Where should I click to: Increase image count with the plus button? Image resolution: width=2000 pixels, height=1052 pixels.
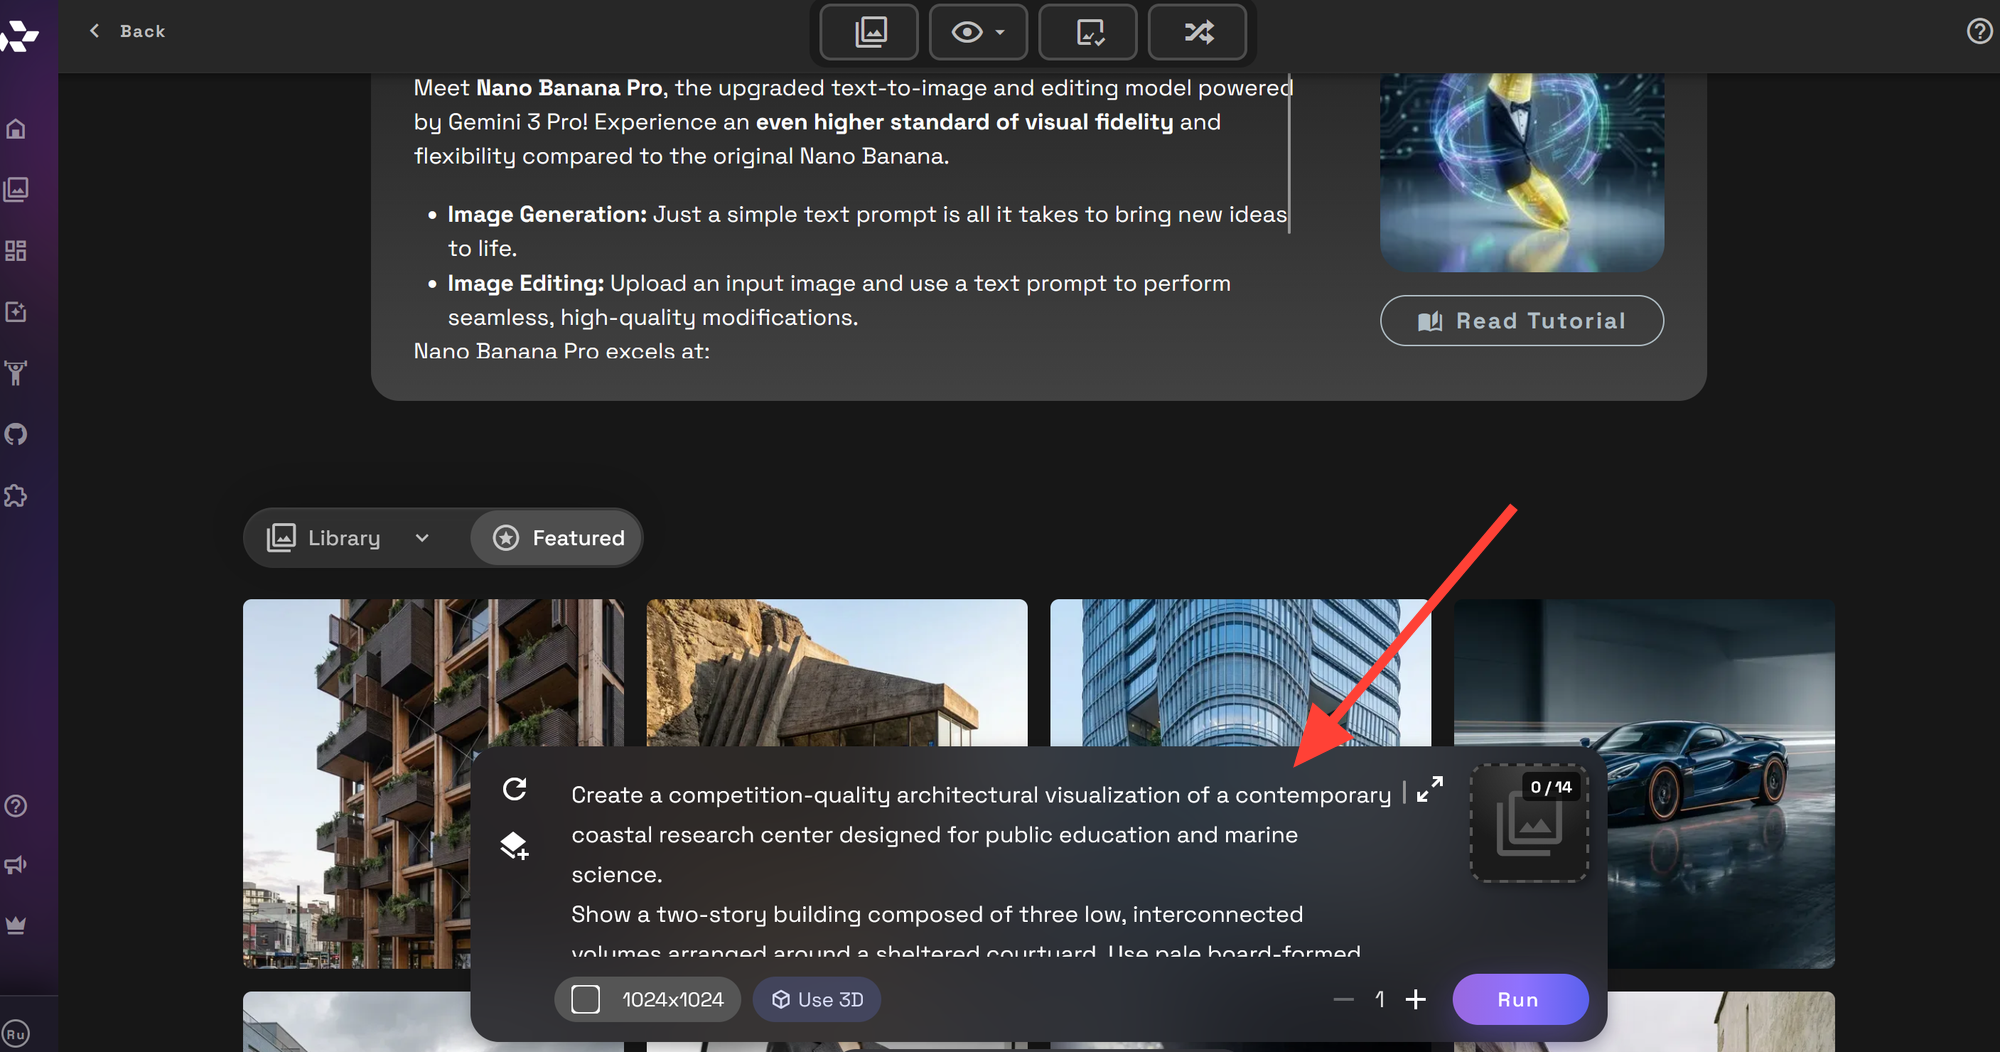coord(1416,1000)
